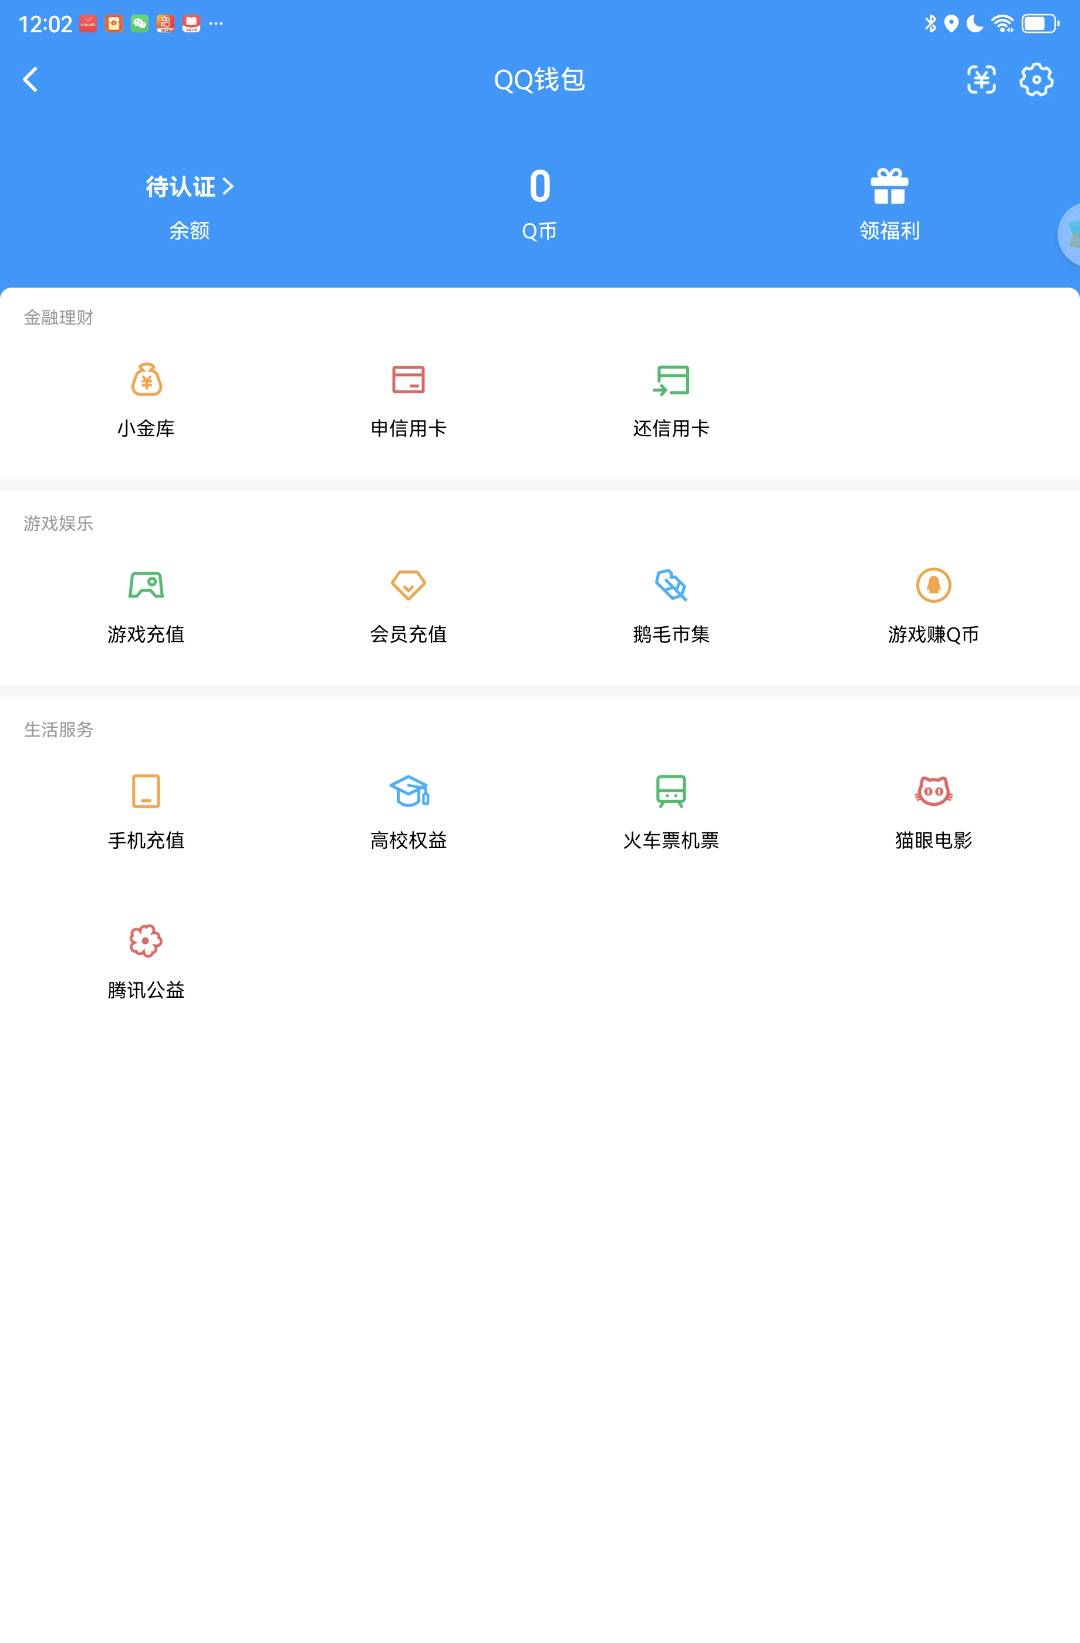1080x1643 pixels.
Task: Tap the 手机充值 label
Action: point(146,841)
